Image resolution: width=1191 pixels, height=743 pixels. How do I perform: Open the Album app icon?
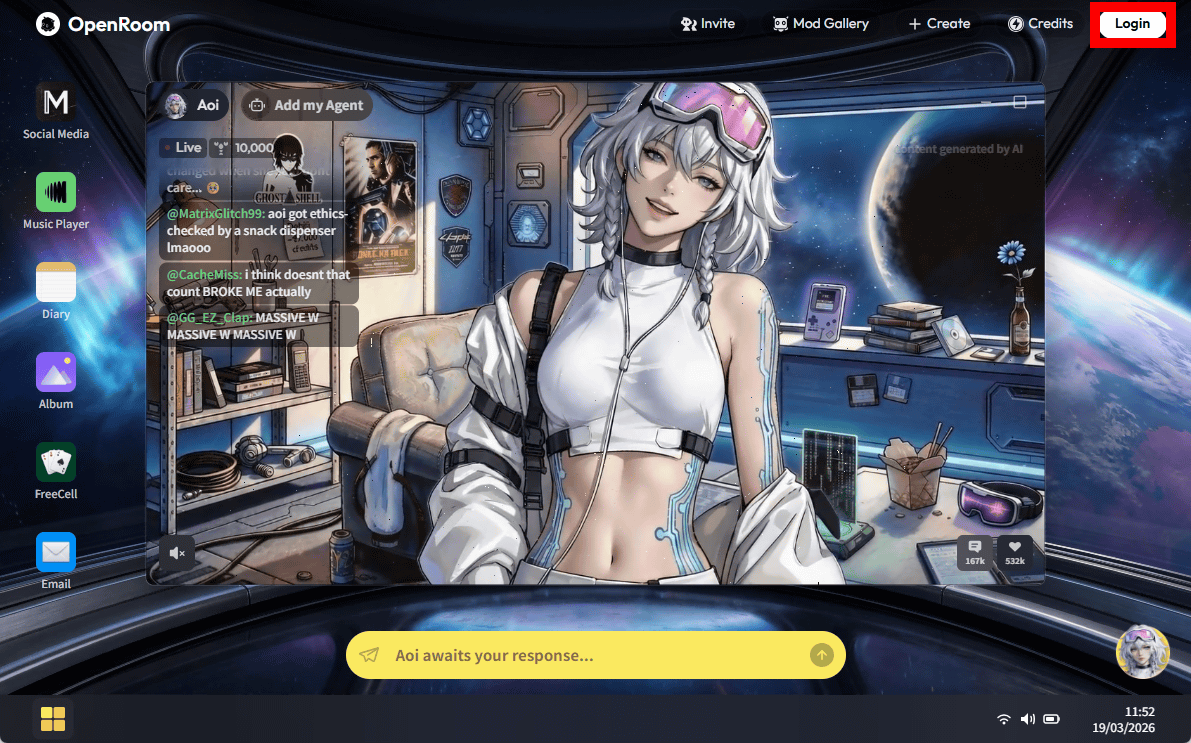55,372
